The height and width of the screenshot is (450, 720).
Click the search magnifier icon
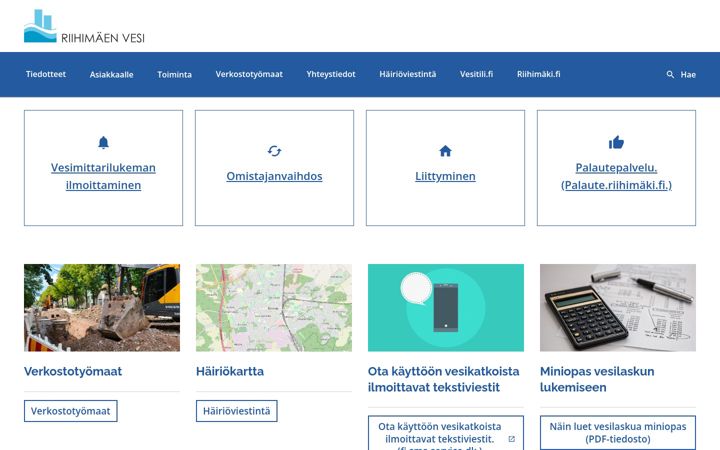click(x=670, y=74)
